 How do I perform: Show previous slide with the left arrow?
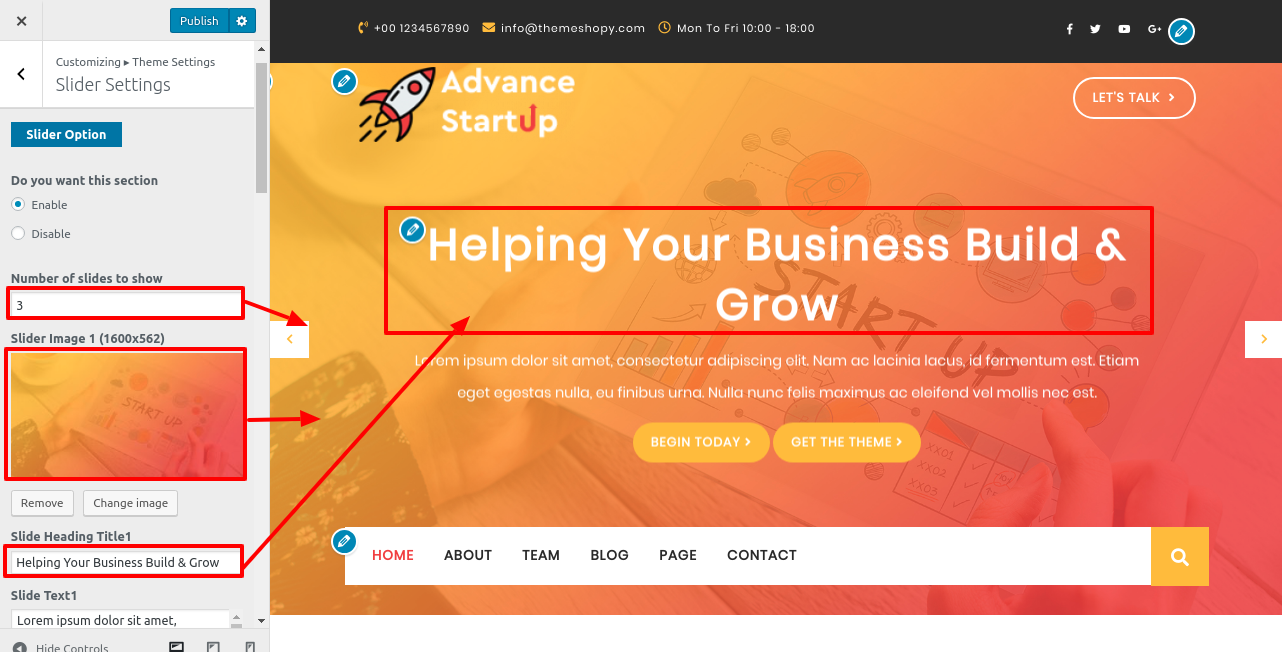click(290, 339)
